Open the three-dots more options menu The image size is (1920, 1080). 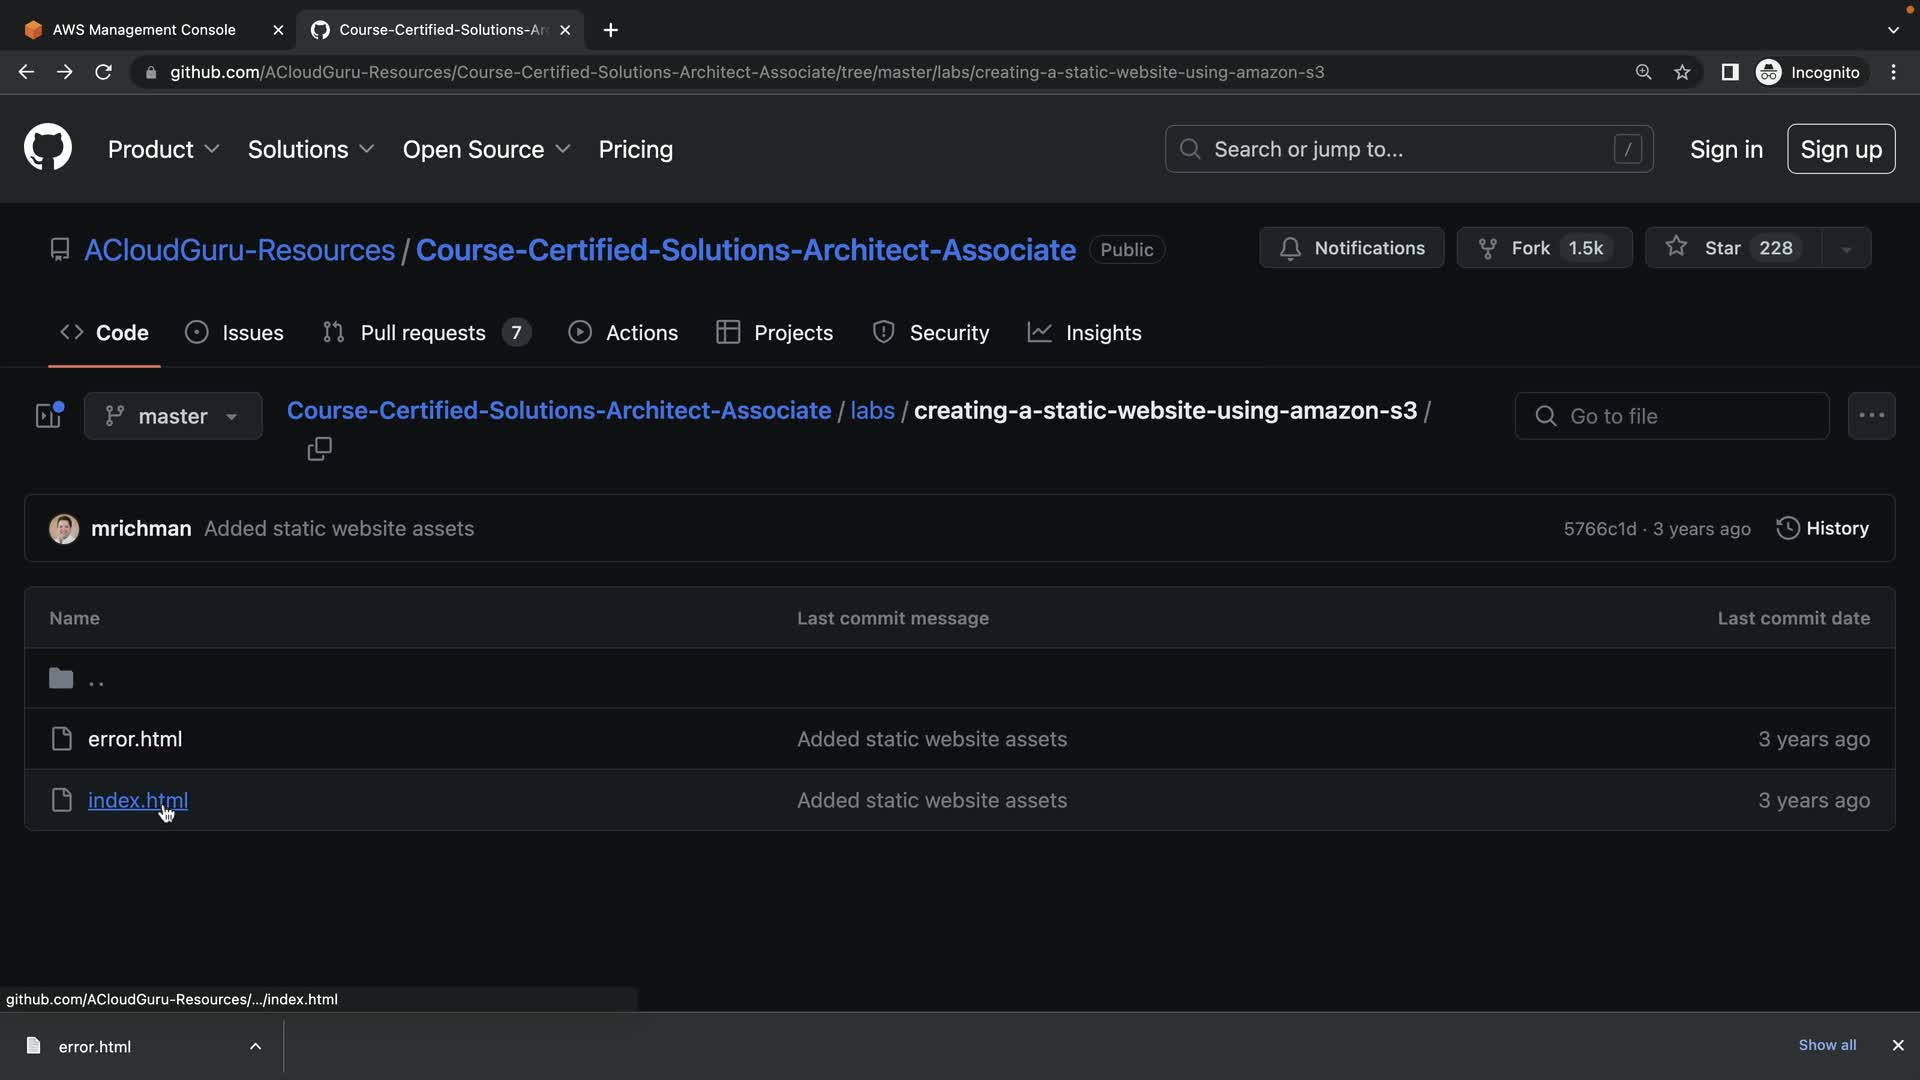1871,415
